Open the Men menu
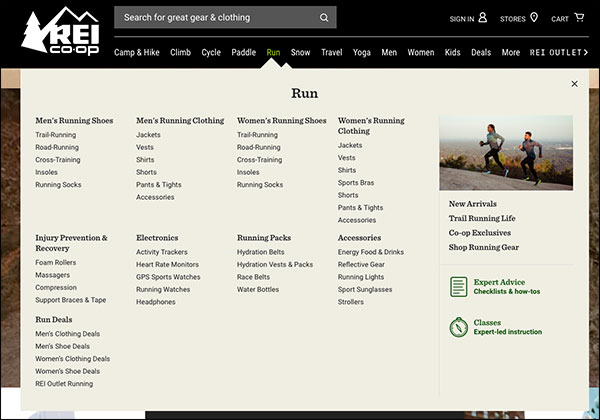600x420 pixels. pyautogui.click(x=389, y=52)
